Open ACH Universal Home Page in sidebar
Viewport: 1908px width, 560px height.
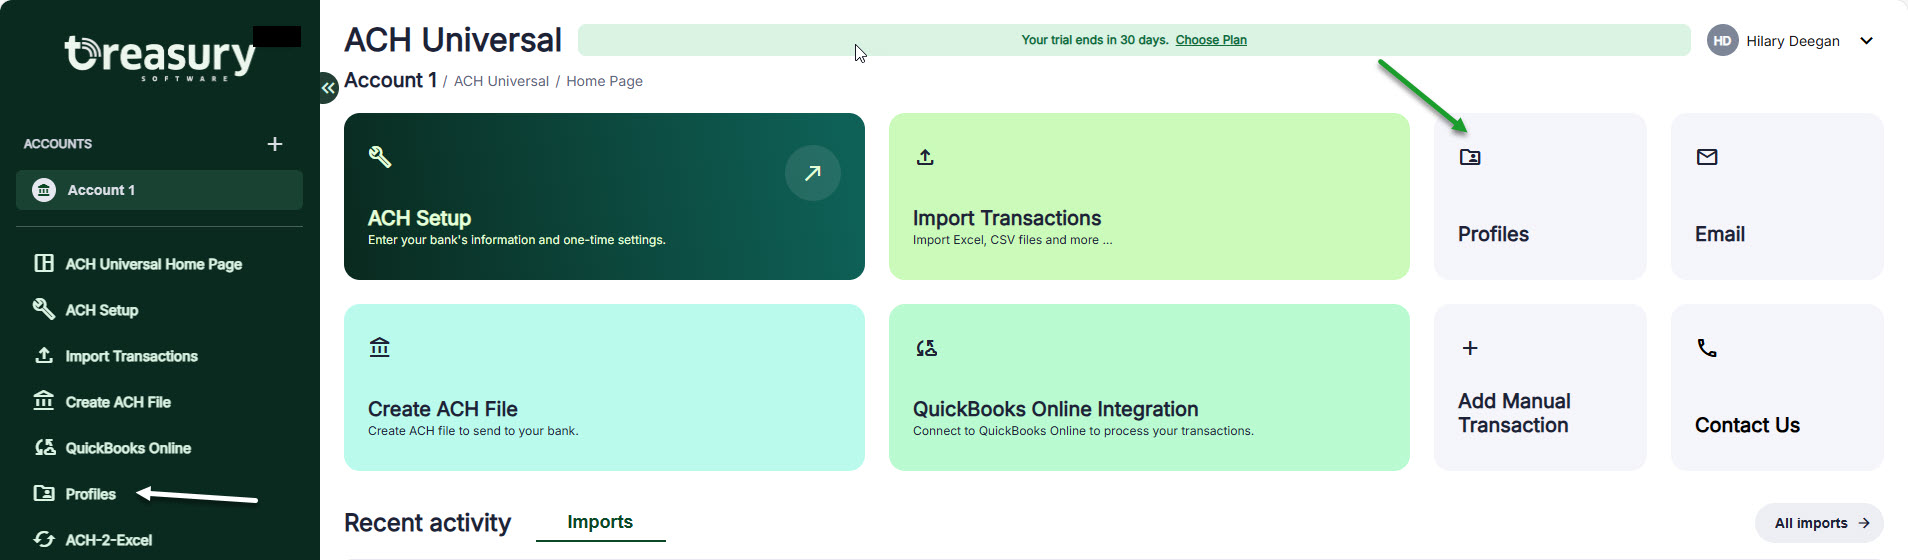154,264
